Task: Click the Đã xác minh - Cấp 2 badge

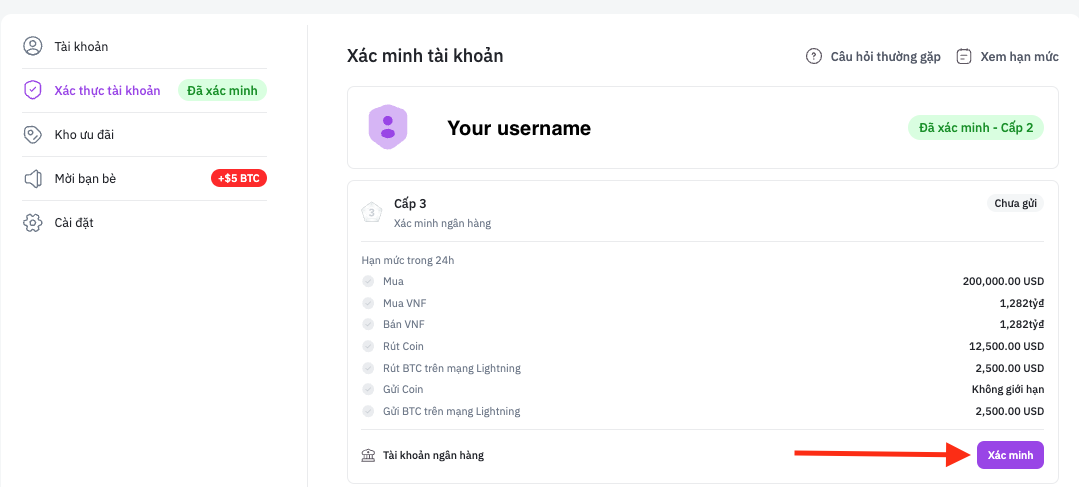Action: [x=976, y=127]
